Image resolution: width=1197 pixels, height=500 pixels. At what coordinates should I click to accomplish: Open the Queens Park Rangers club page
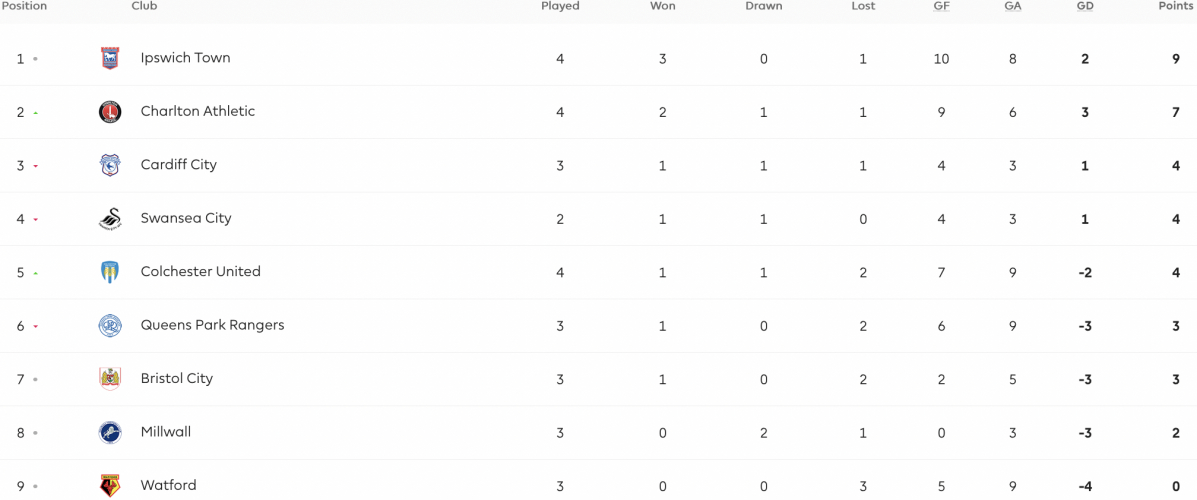click(212, 325)
